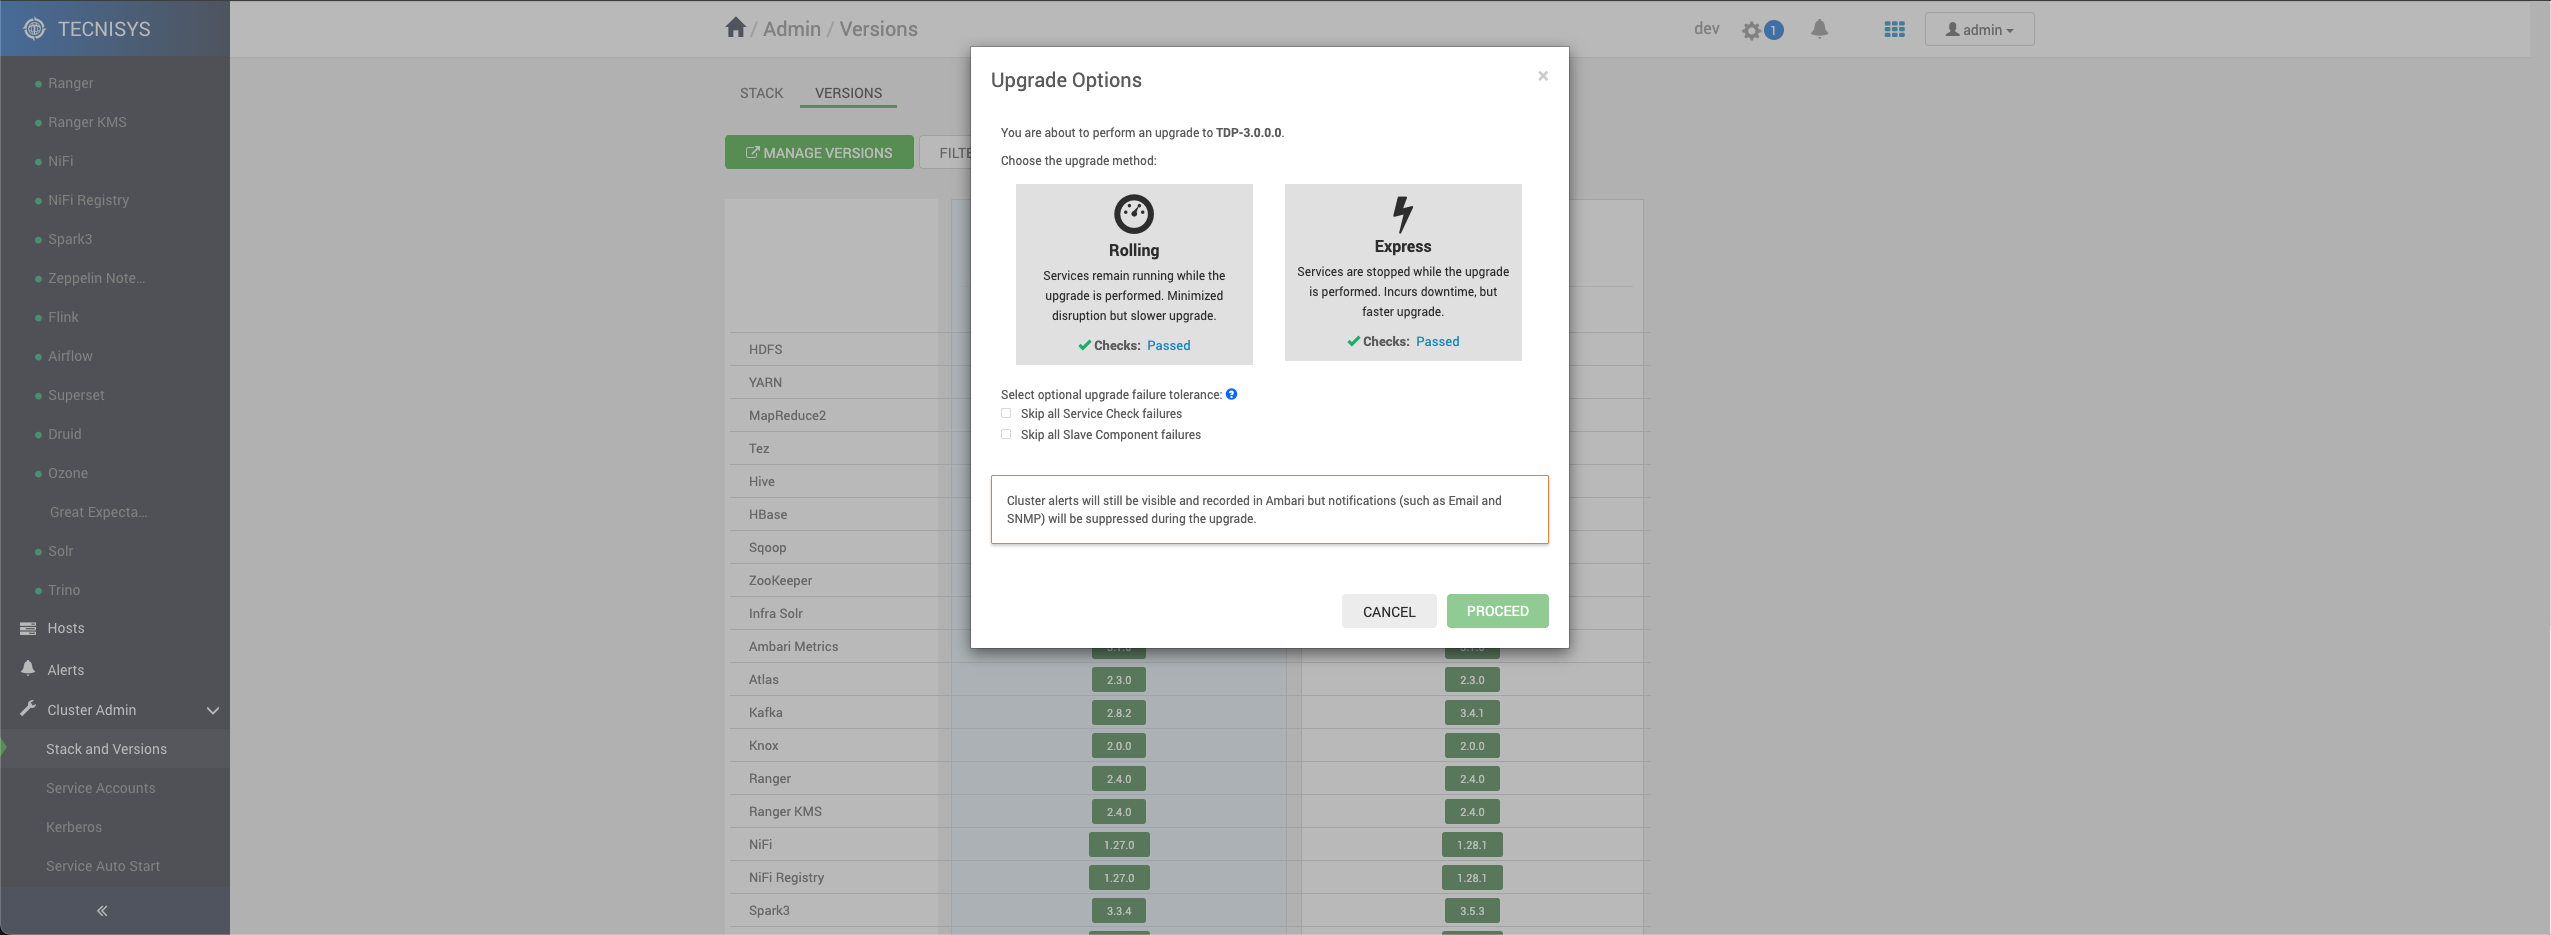This screenshot has height=935, width=2551.
Task: Collapse sidebar with double chevron icon
Action: [x=102, y=911]
